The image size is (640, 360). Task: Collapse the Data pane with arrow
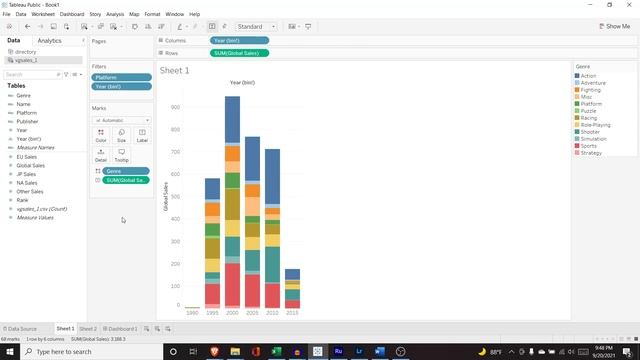pos(83,40)
